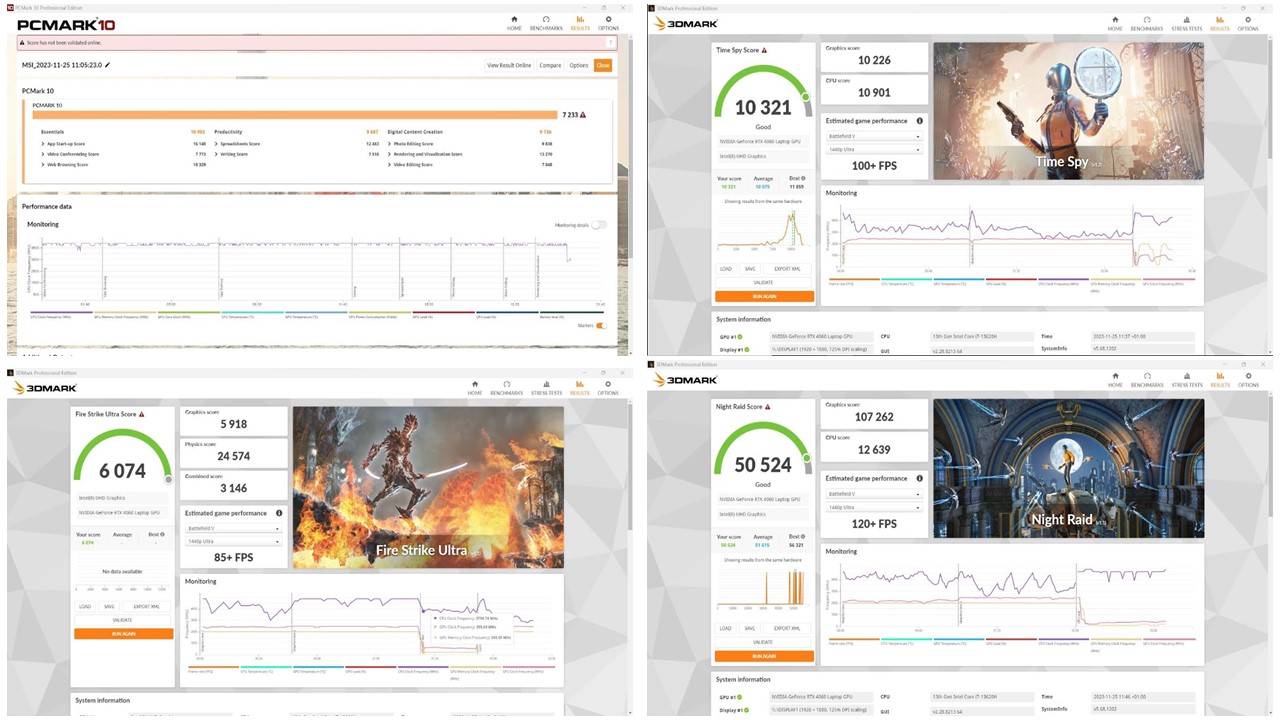Open 1440p Ultra dropdown in Night Raid window

click(874, 507)
